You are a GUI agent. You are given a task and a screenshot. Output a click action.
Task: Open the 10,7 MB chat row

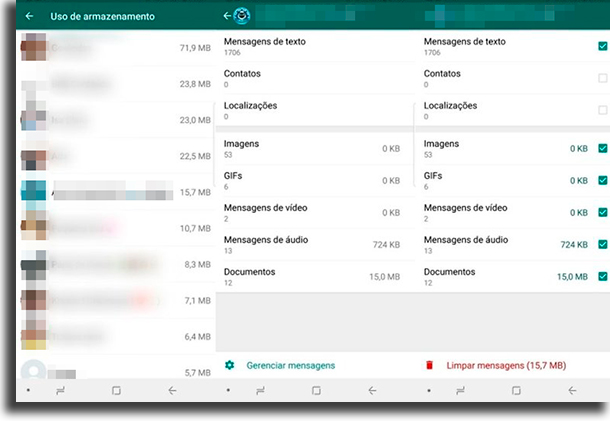[x=116, y=228]
